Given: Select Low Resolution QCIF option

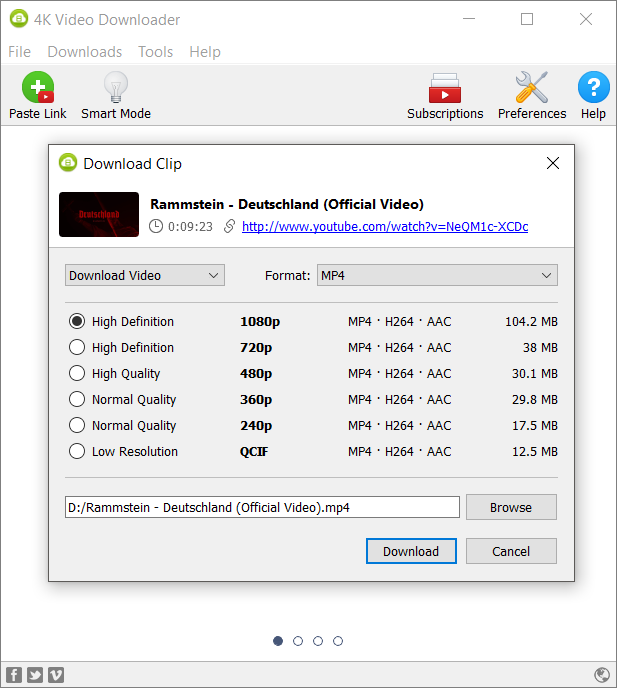Looking at the screenshot, I should 77,451.
